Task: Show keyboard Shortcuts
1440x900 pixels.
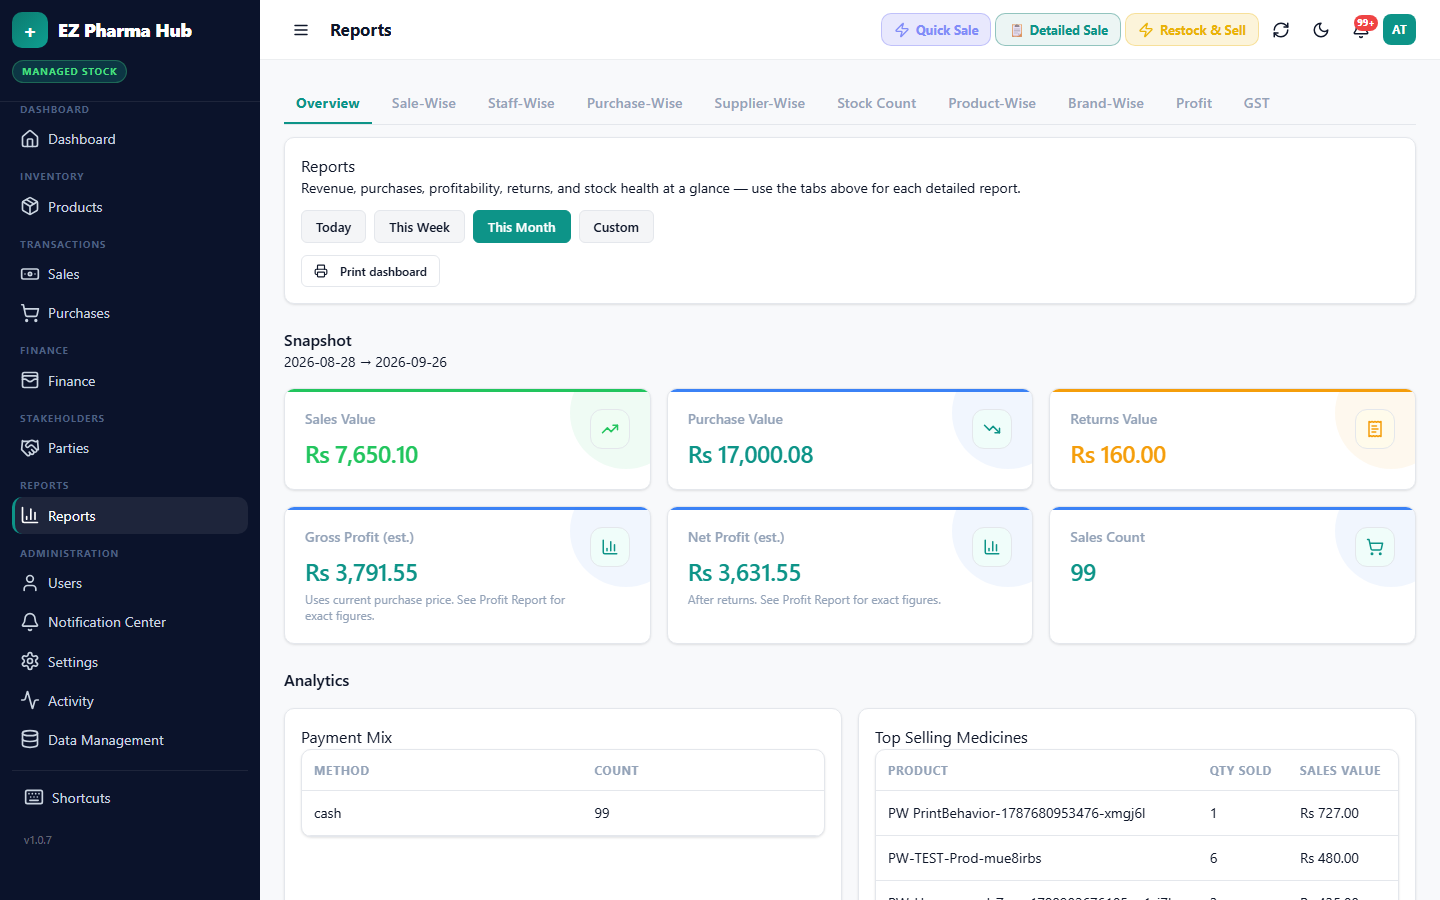Action: click(x=130, y=798)
